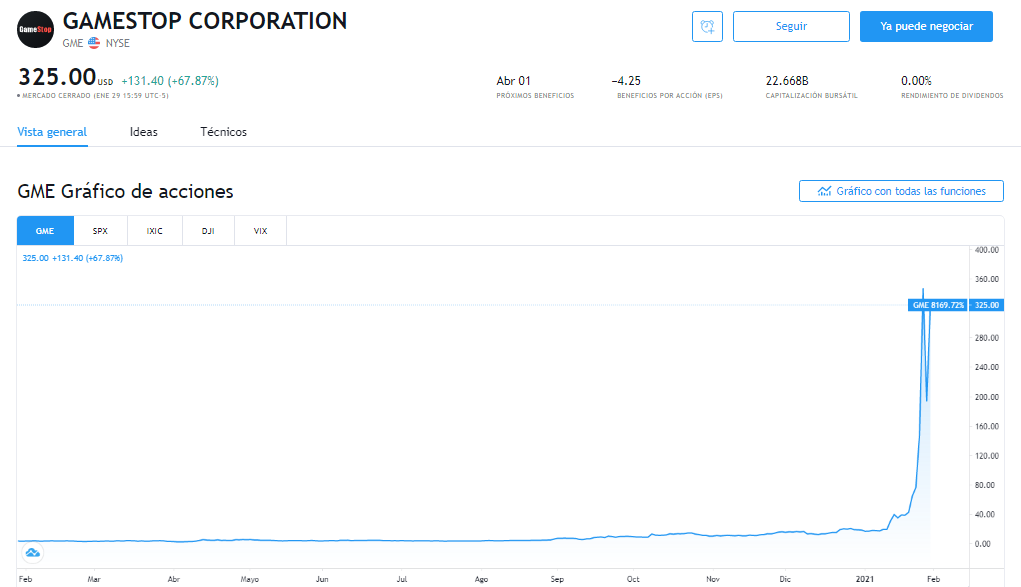The image size is (1021, 587).
Task: Click the 325.00 price tag on axis
Action: [x=986, y=305]
